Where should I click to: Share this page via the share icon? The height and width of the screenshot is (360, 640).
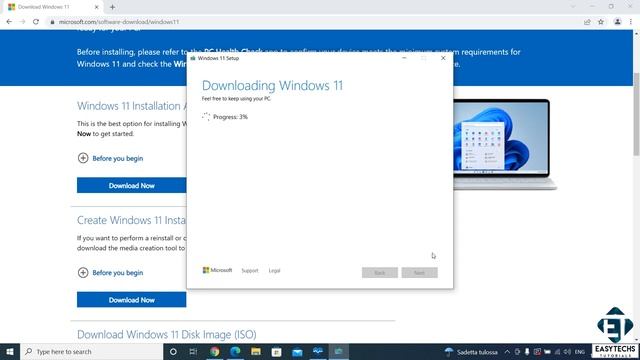pos(587,22)
